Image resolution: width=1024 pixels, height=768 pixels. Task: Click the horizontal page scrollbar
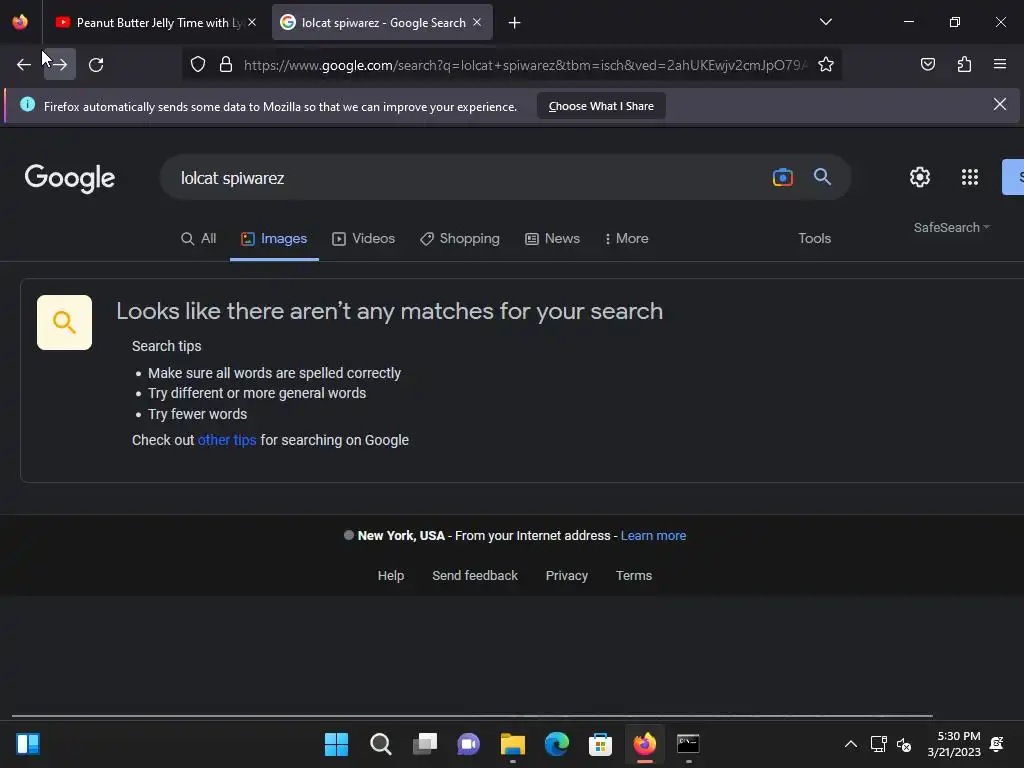(x=472, y=716)
